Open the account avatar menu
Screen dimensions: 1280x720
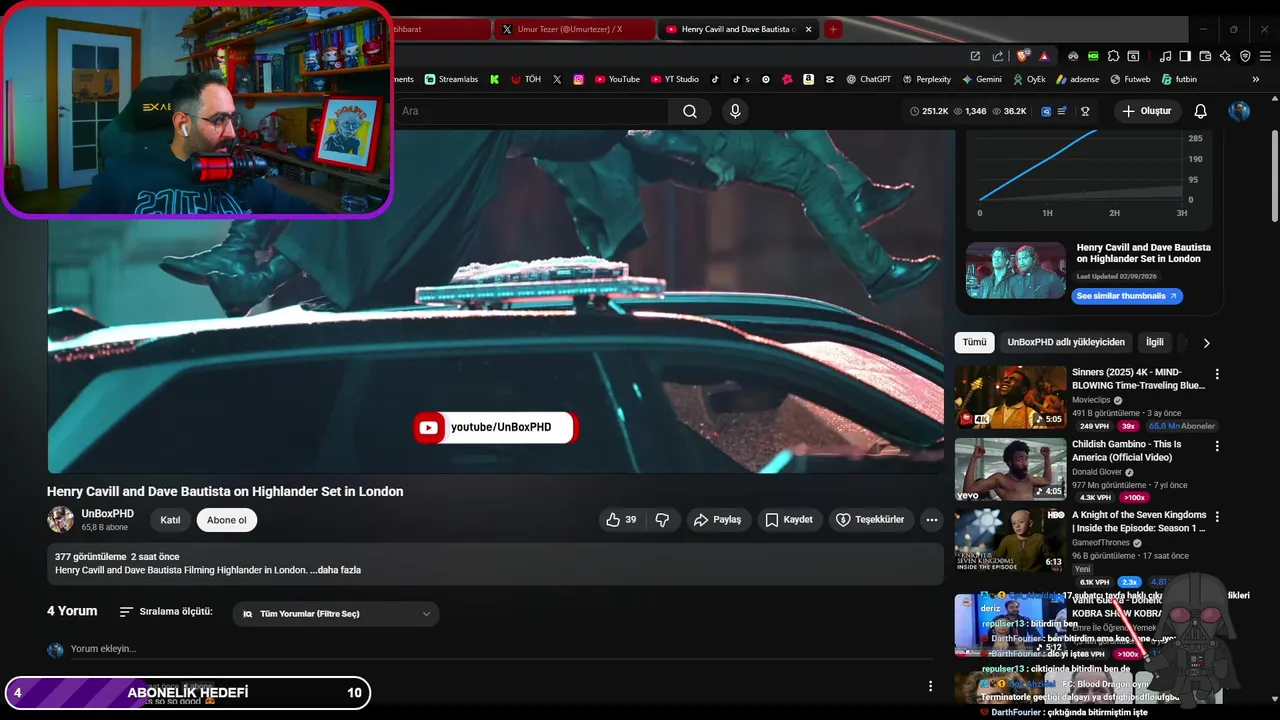click(x=1239, y=111)
